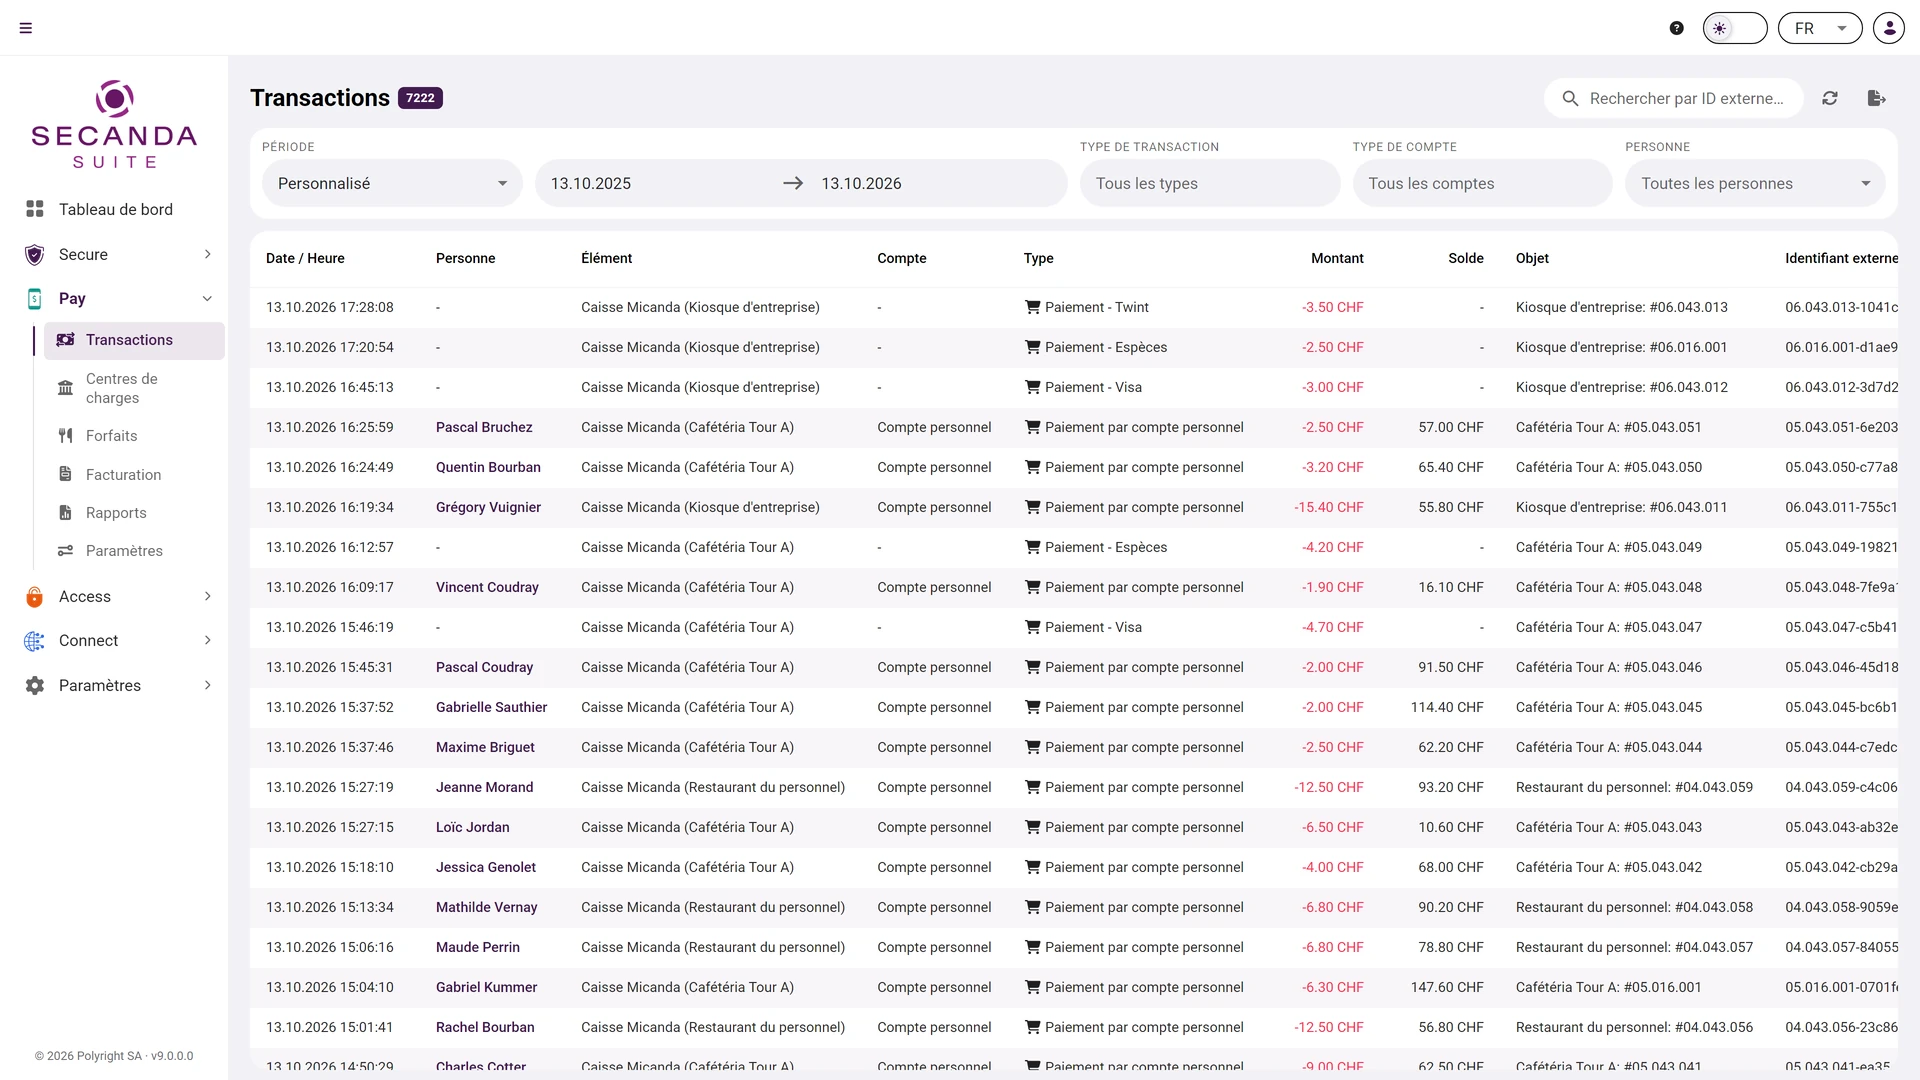Click the Secanda Suite logo
This screenshot has width=1920, height=1080.
pyautogui.click(x=114, y=124)
